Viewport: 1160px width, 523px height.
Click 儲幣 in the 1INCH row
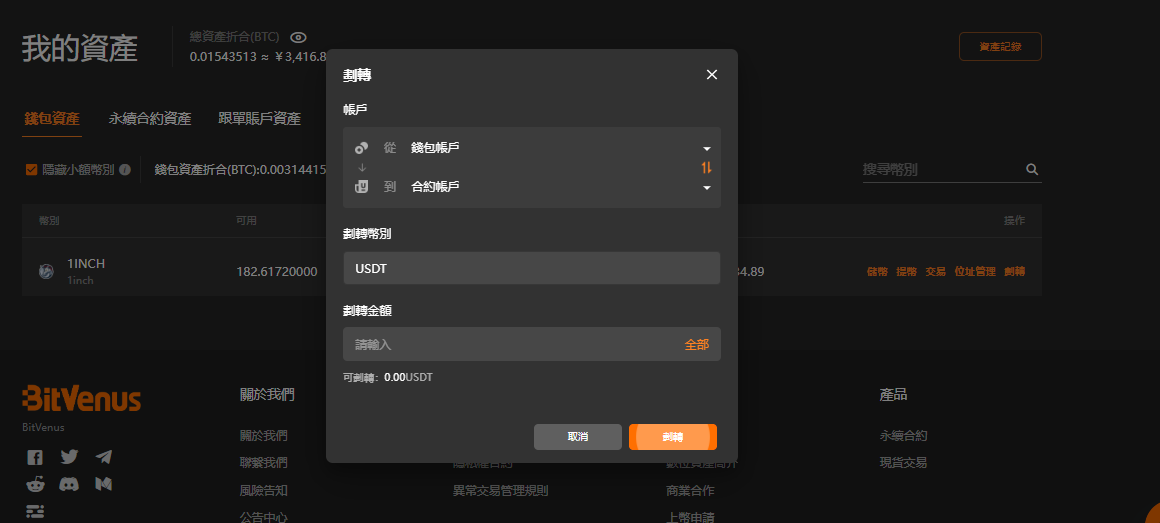[x=877, y=271]
